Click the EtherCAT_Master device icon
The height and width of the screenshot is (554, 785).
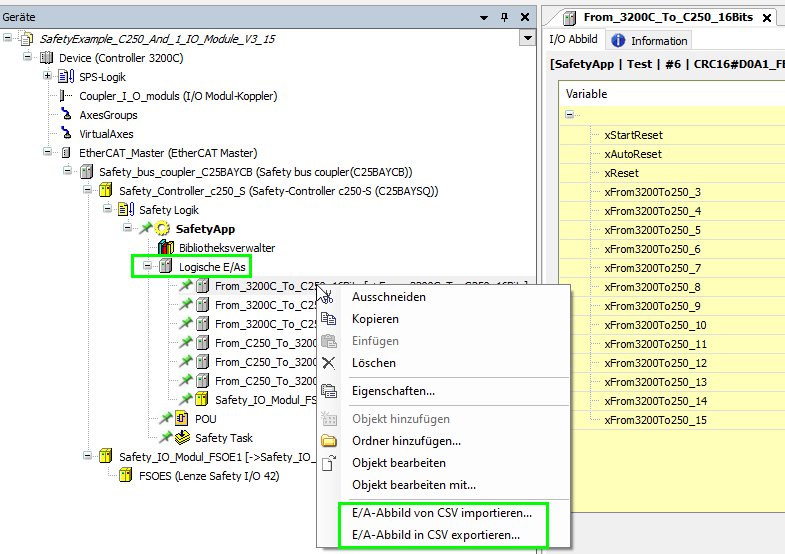pos(66,153)
